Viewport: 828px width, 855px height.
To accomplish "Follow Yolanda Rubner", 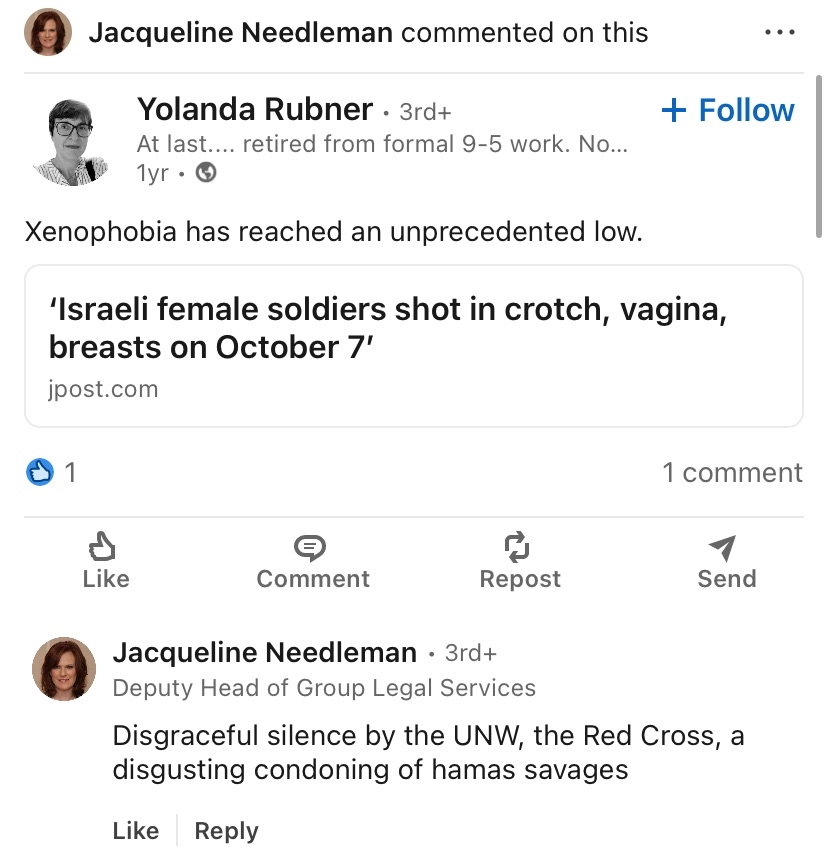I will (x=728, y=110).
